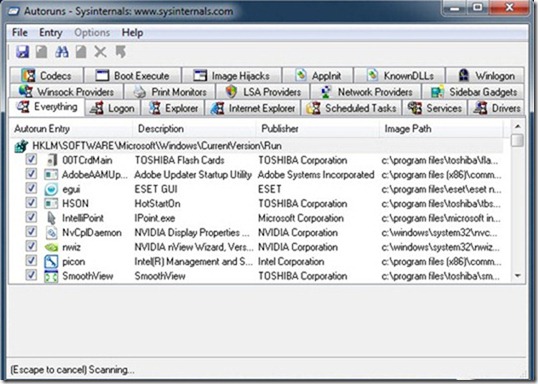Click the Delete X toolbar icon
The width and height of the screenshot is (538, 384).
(101, 52)
